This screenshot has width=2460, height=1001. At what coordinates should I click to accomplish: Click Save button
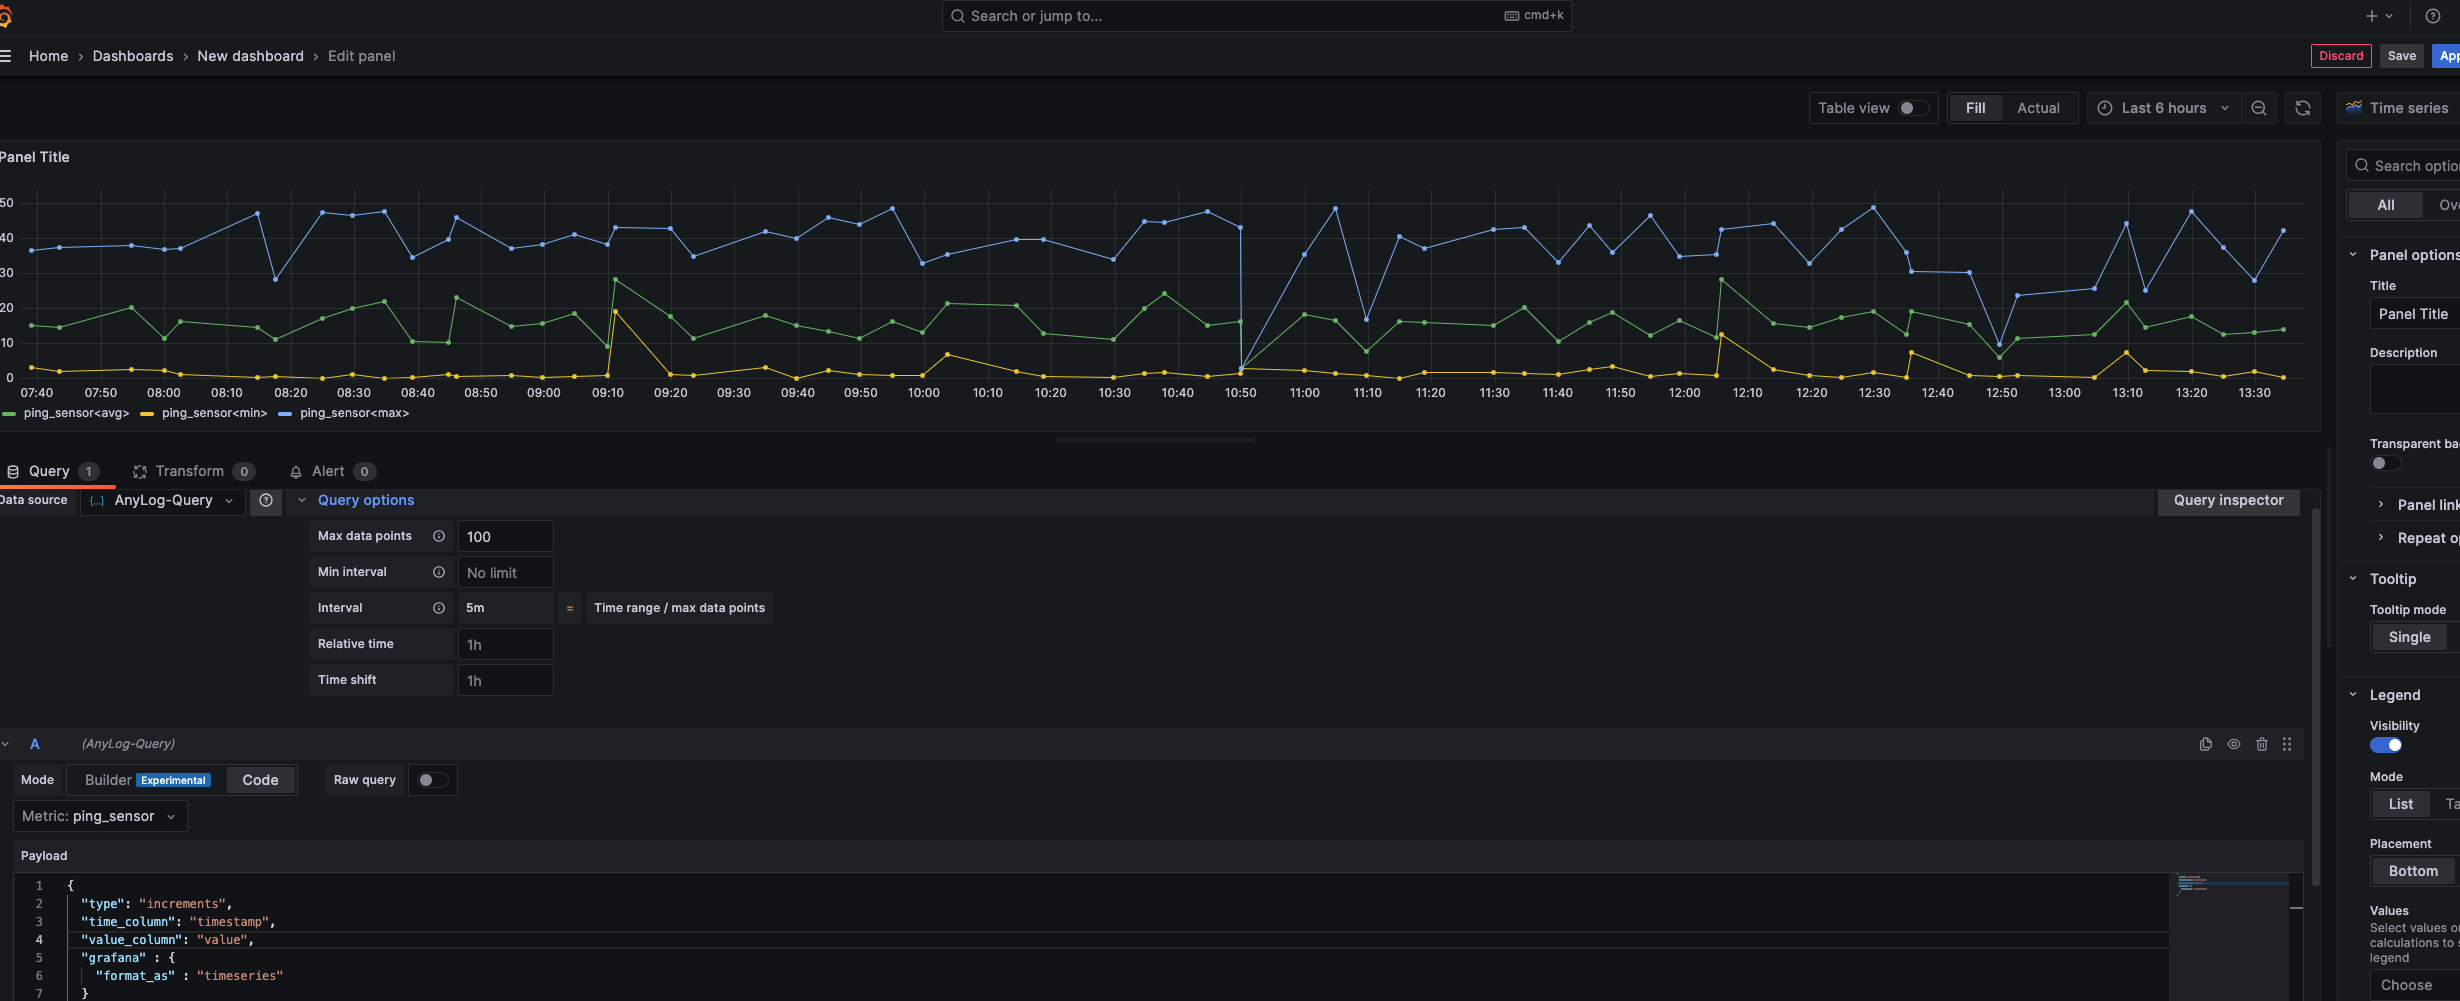pos(2401,56)
